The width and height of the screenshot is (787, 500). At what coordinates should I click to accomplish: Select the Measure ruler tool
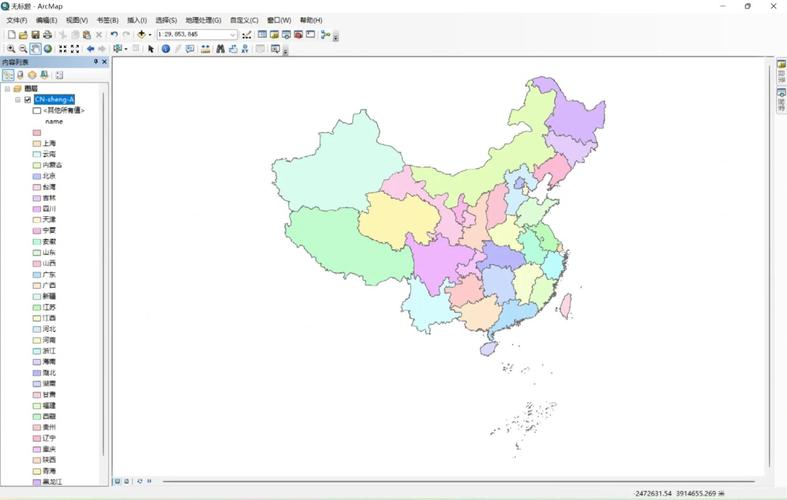click(x=205, y=49)
